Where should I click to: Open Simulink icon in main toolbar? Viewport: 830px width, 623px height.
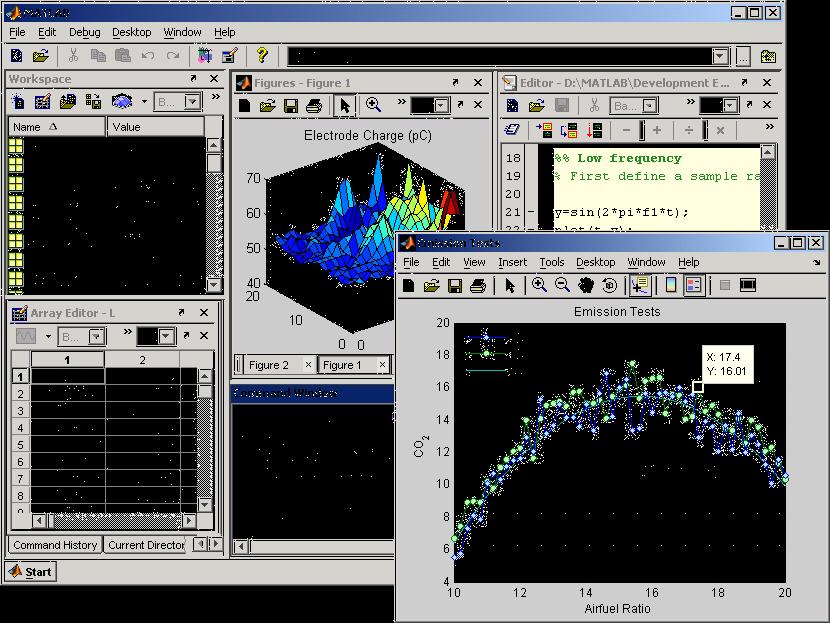pyautogui.click(x=205, y=55)
